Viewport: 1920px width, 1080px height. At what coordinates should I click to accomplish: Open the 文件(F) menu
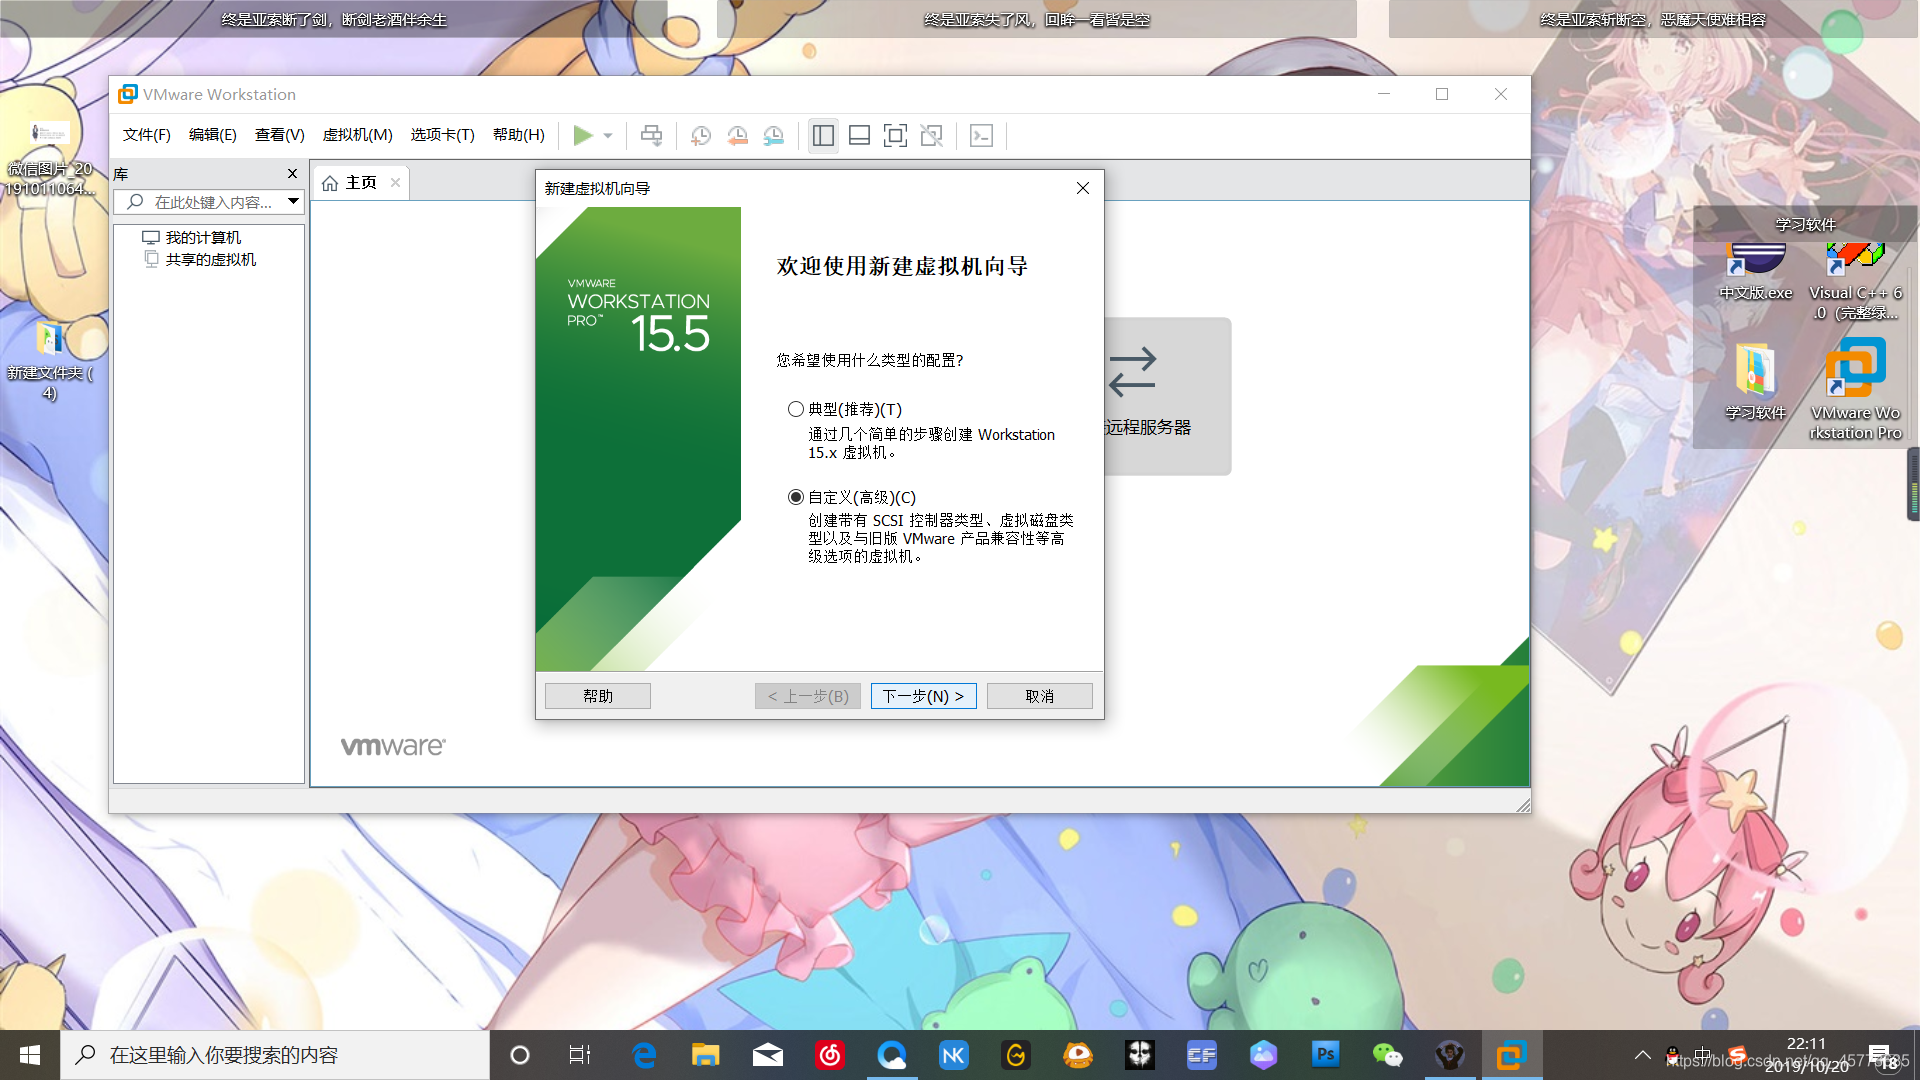point(146,135)
